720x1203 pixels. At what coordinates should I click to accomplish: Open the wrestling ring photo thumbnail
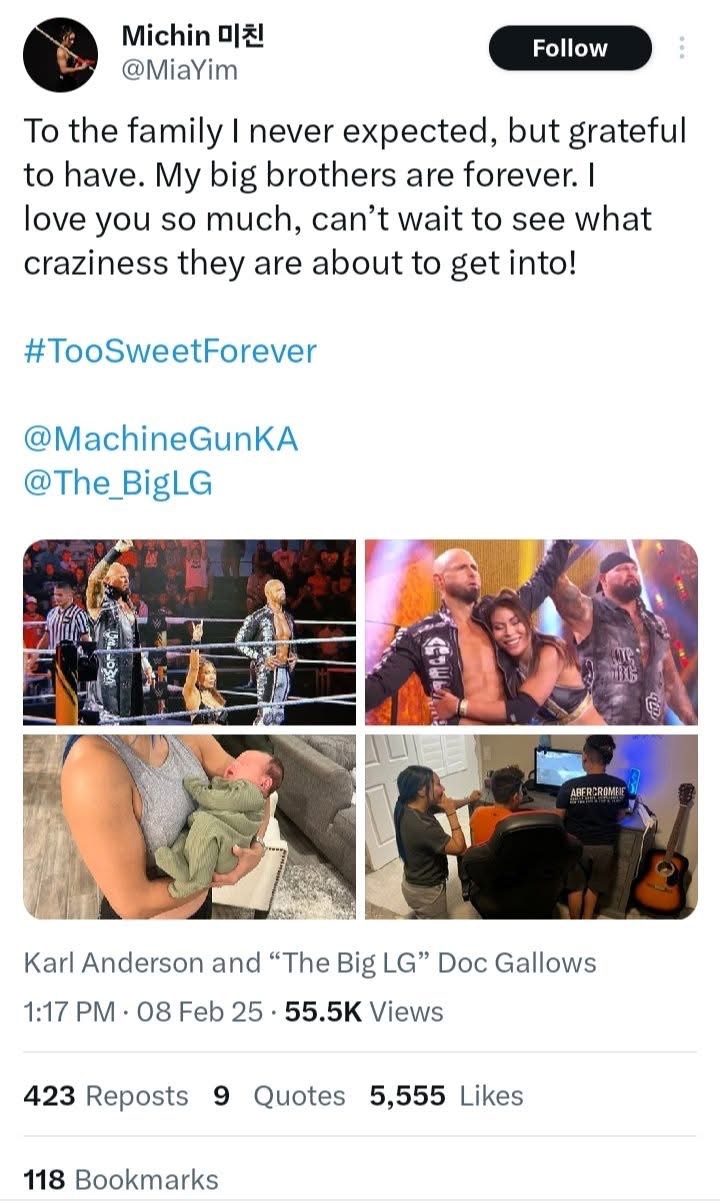(189, 631)
